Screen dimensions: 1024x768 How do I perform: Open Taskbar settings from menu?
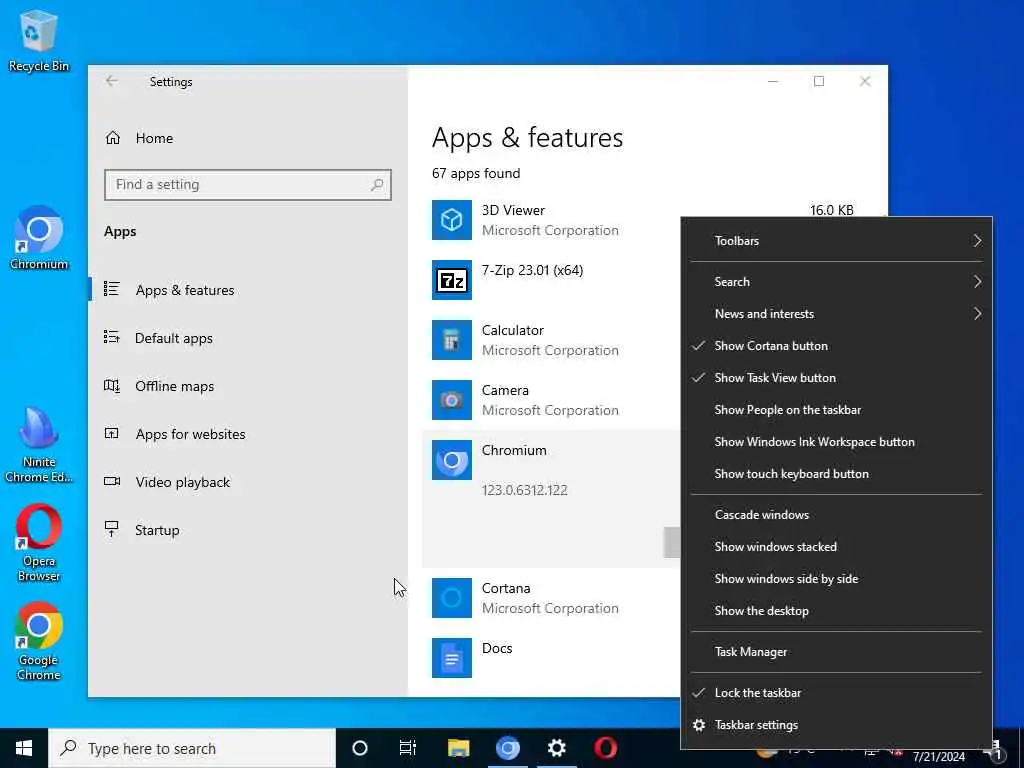pos(836,725)
